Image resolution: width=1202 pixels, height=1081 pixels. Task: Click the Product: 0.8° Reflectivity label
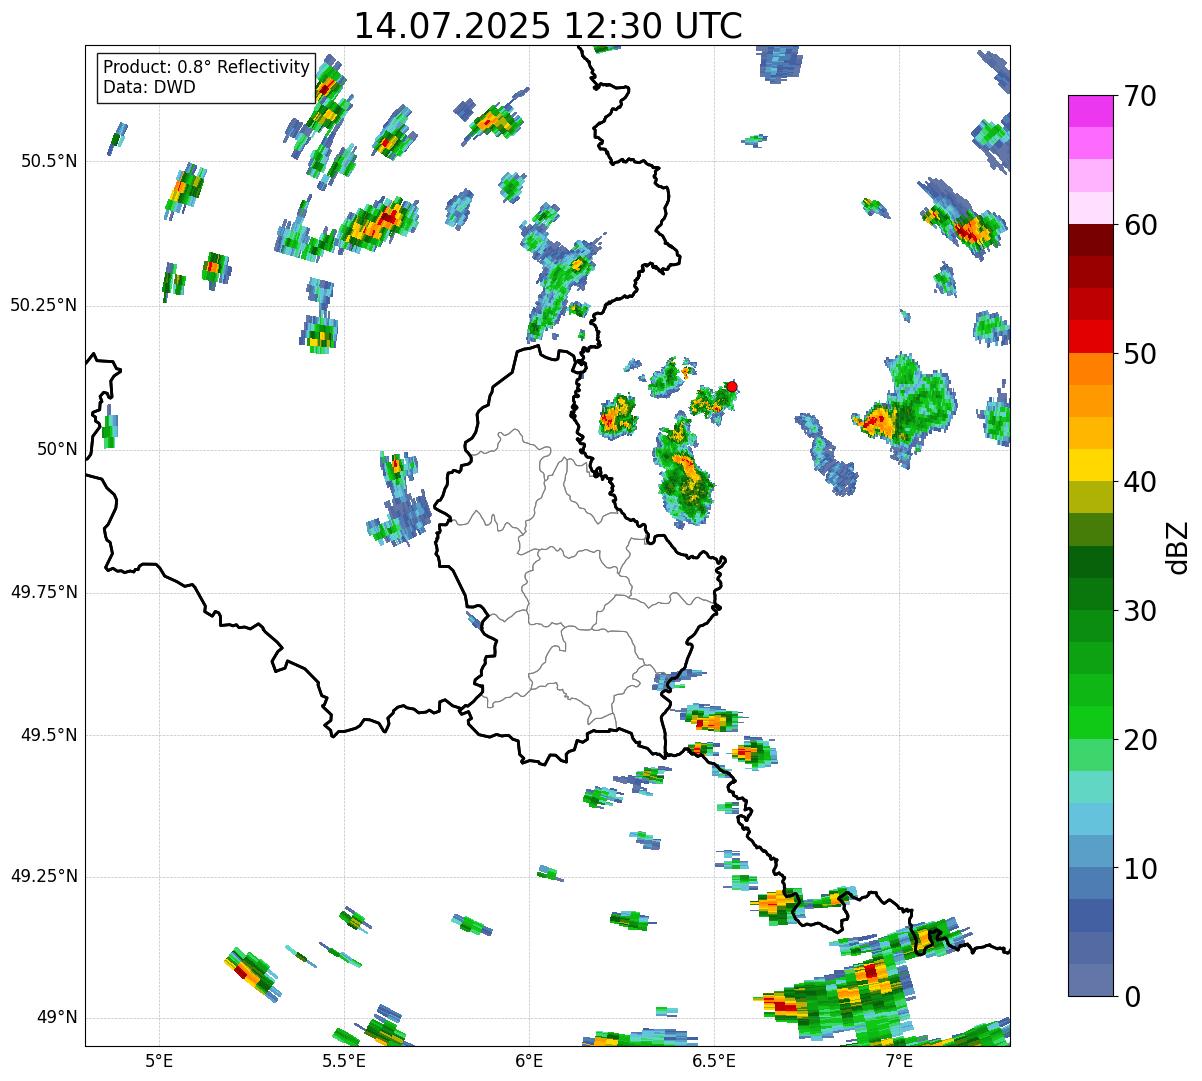[x=207, y=67]
